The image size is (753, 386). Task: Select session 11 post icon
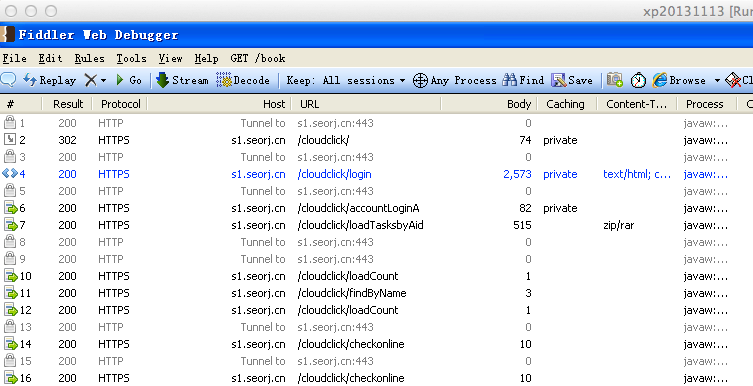tap(11, 293)
